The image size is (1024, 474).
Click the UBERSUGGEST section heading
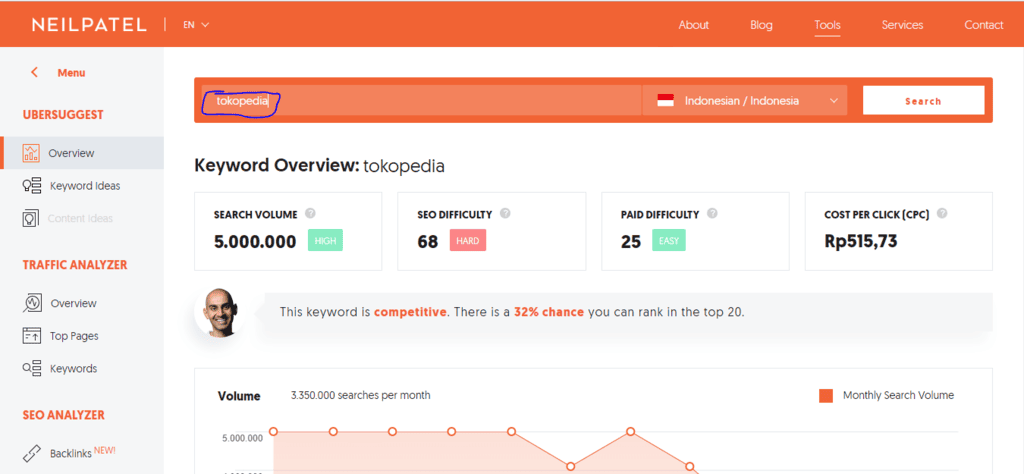click(63, 115)
